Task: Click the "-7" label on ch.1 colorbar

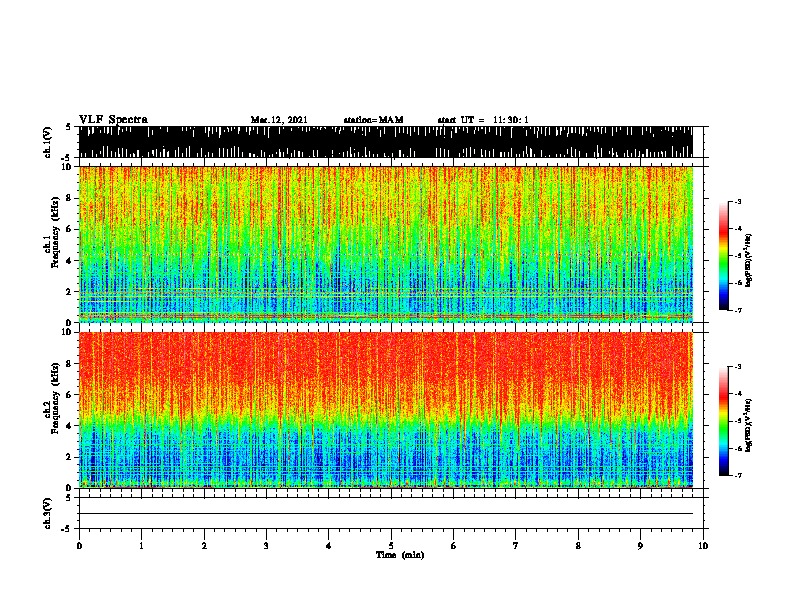Action: tap(737, 311)
